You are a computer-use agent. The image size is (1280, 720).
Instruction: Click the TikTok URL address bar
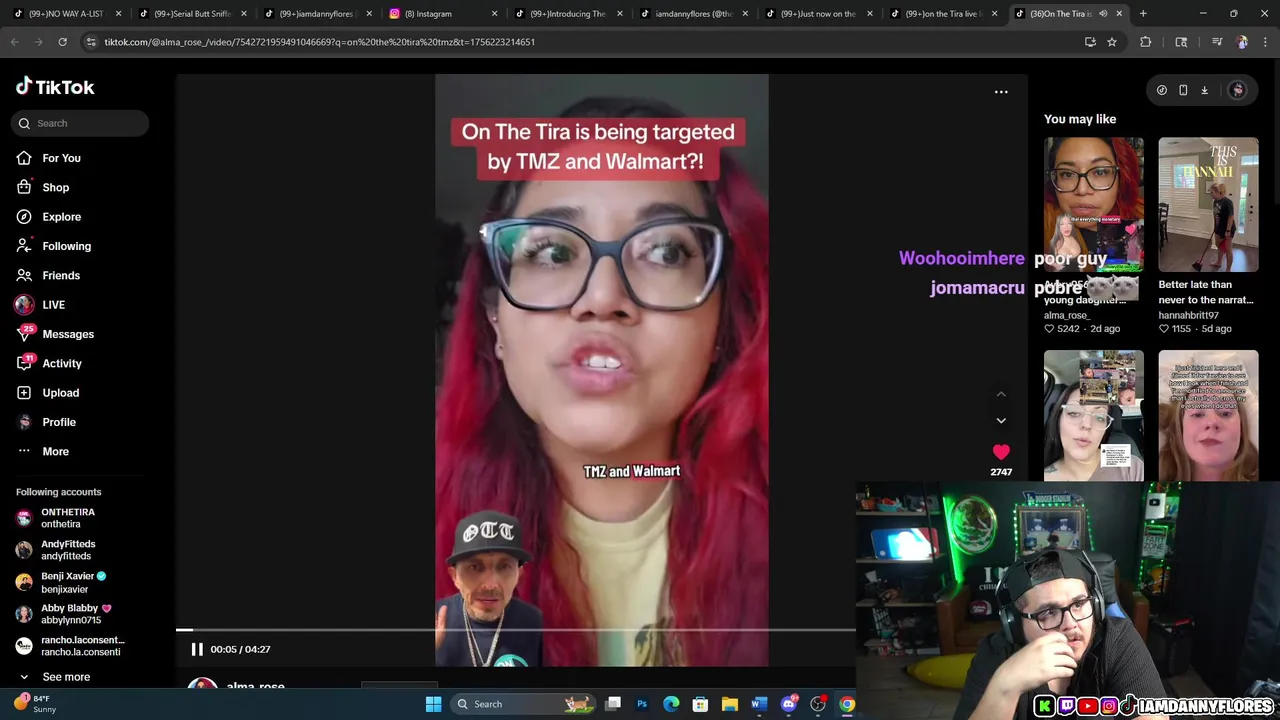coord(580,42)
